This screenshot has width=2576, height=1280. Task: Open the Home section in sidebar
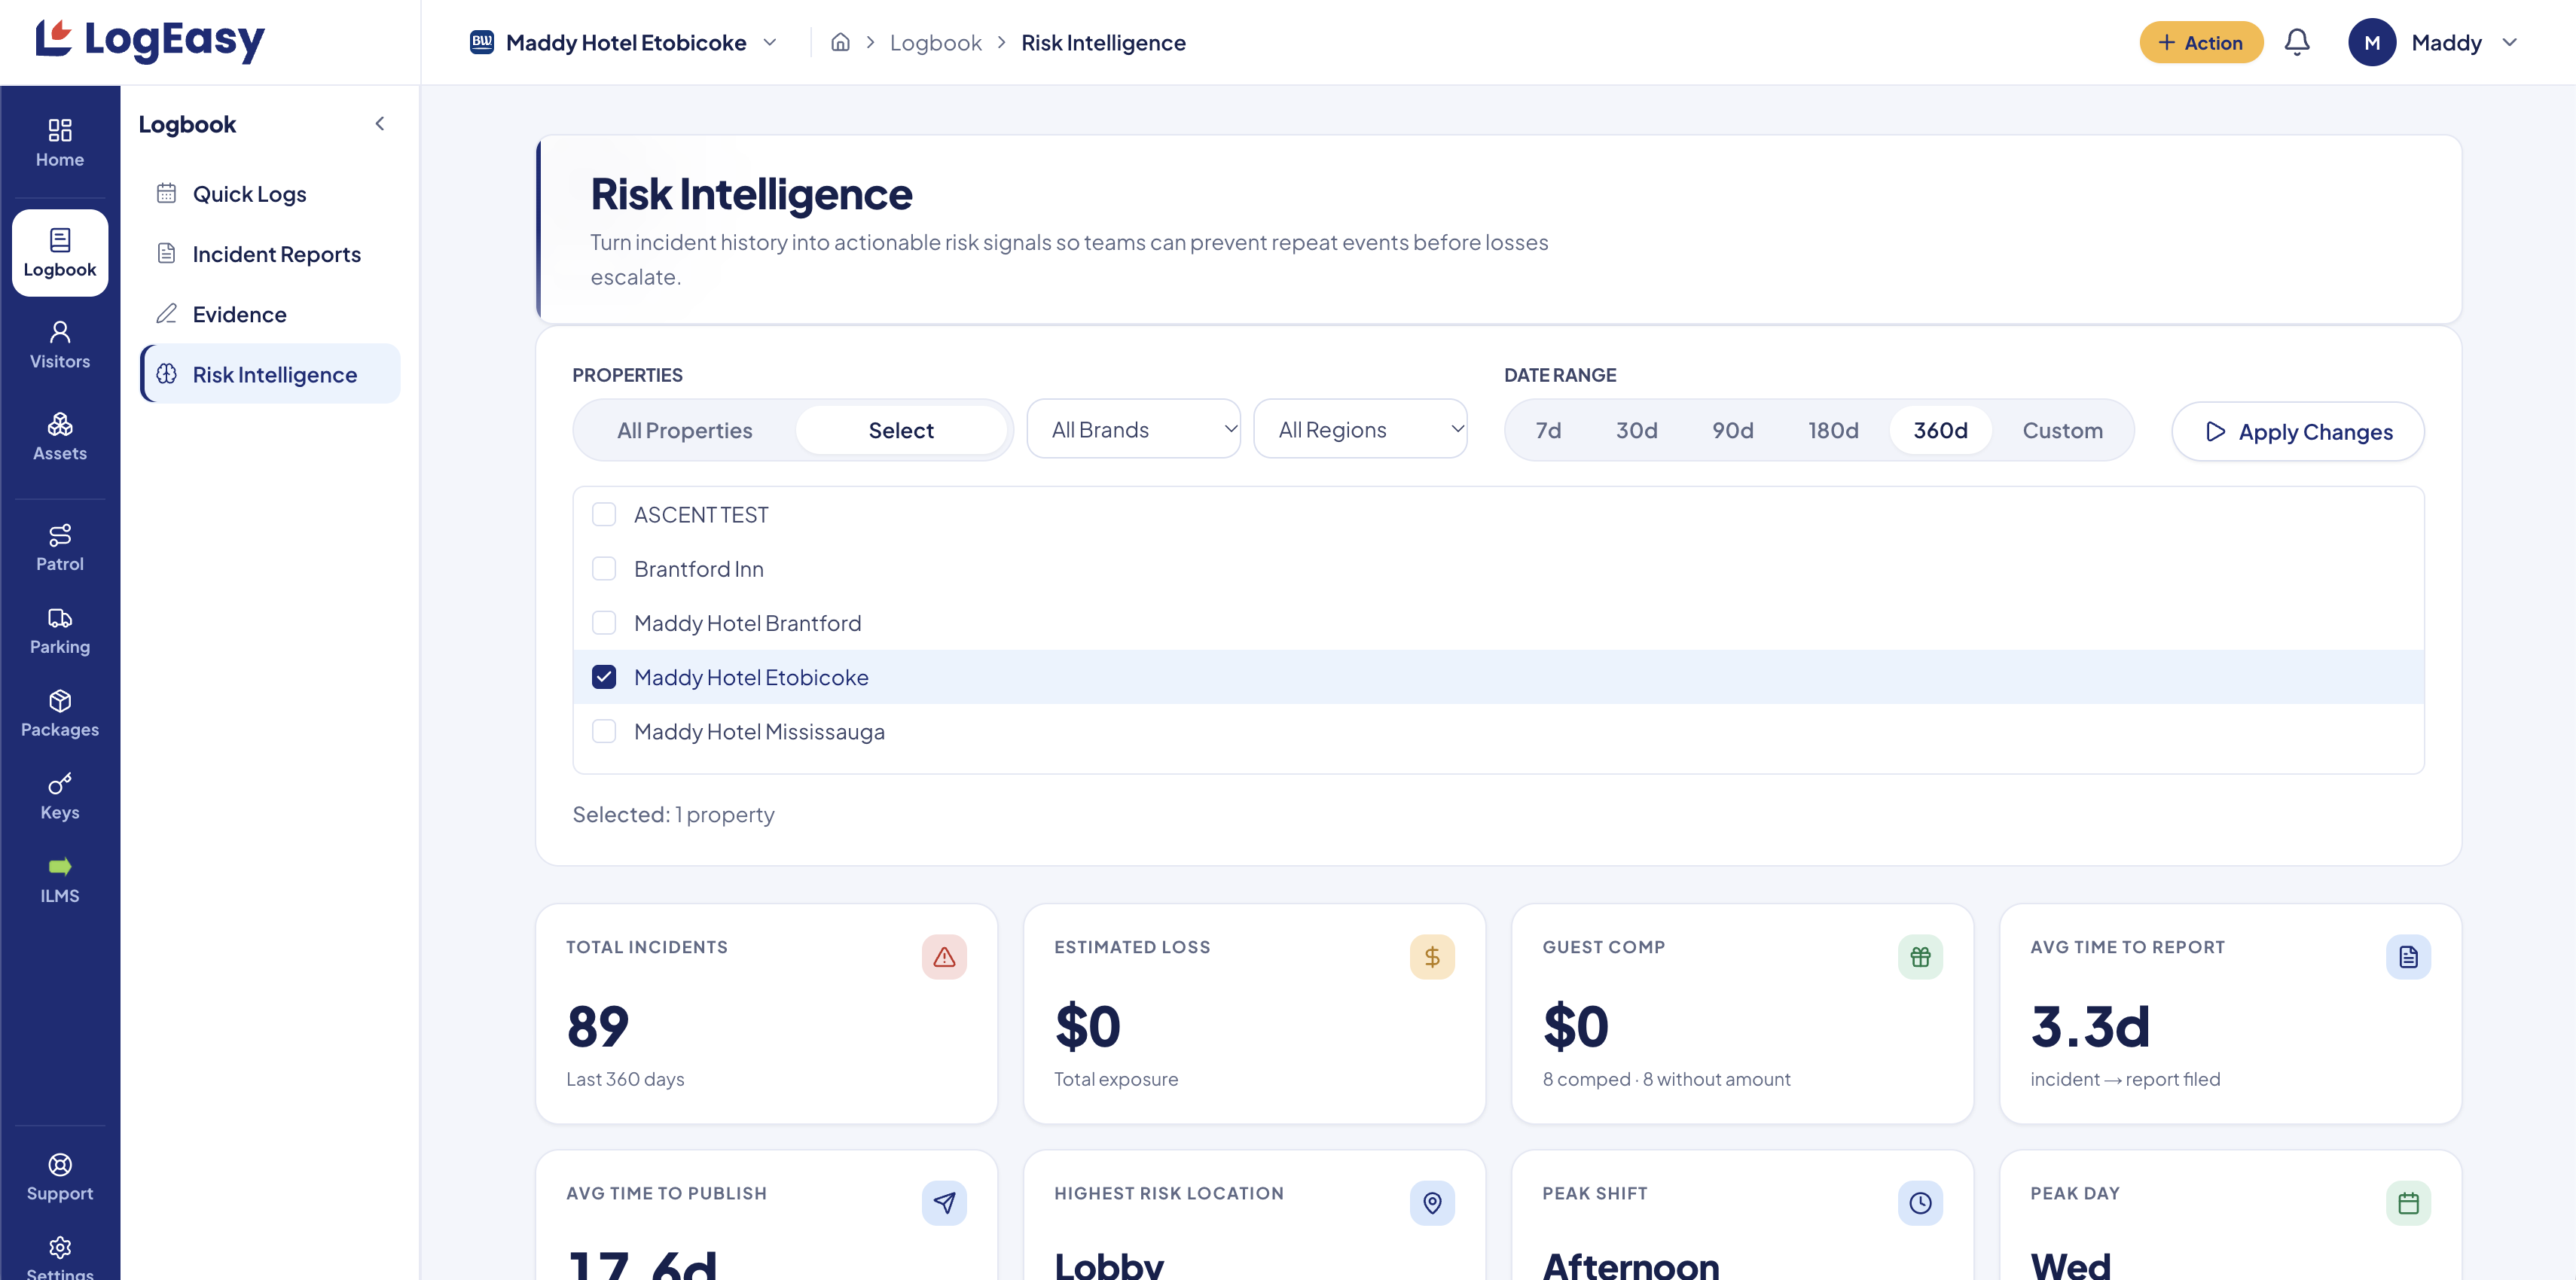(x=60, y=143)
